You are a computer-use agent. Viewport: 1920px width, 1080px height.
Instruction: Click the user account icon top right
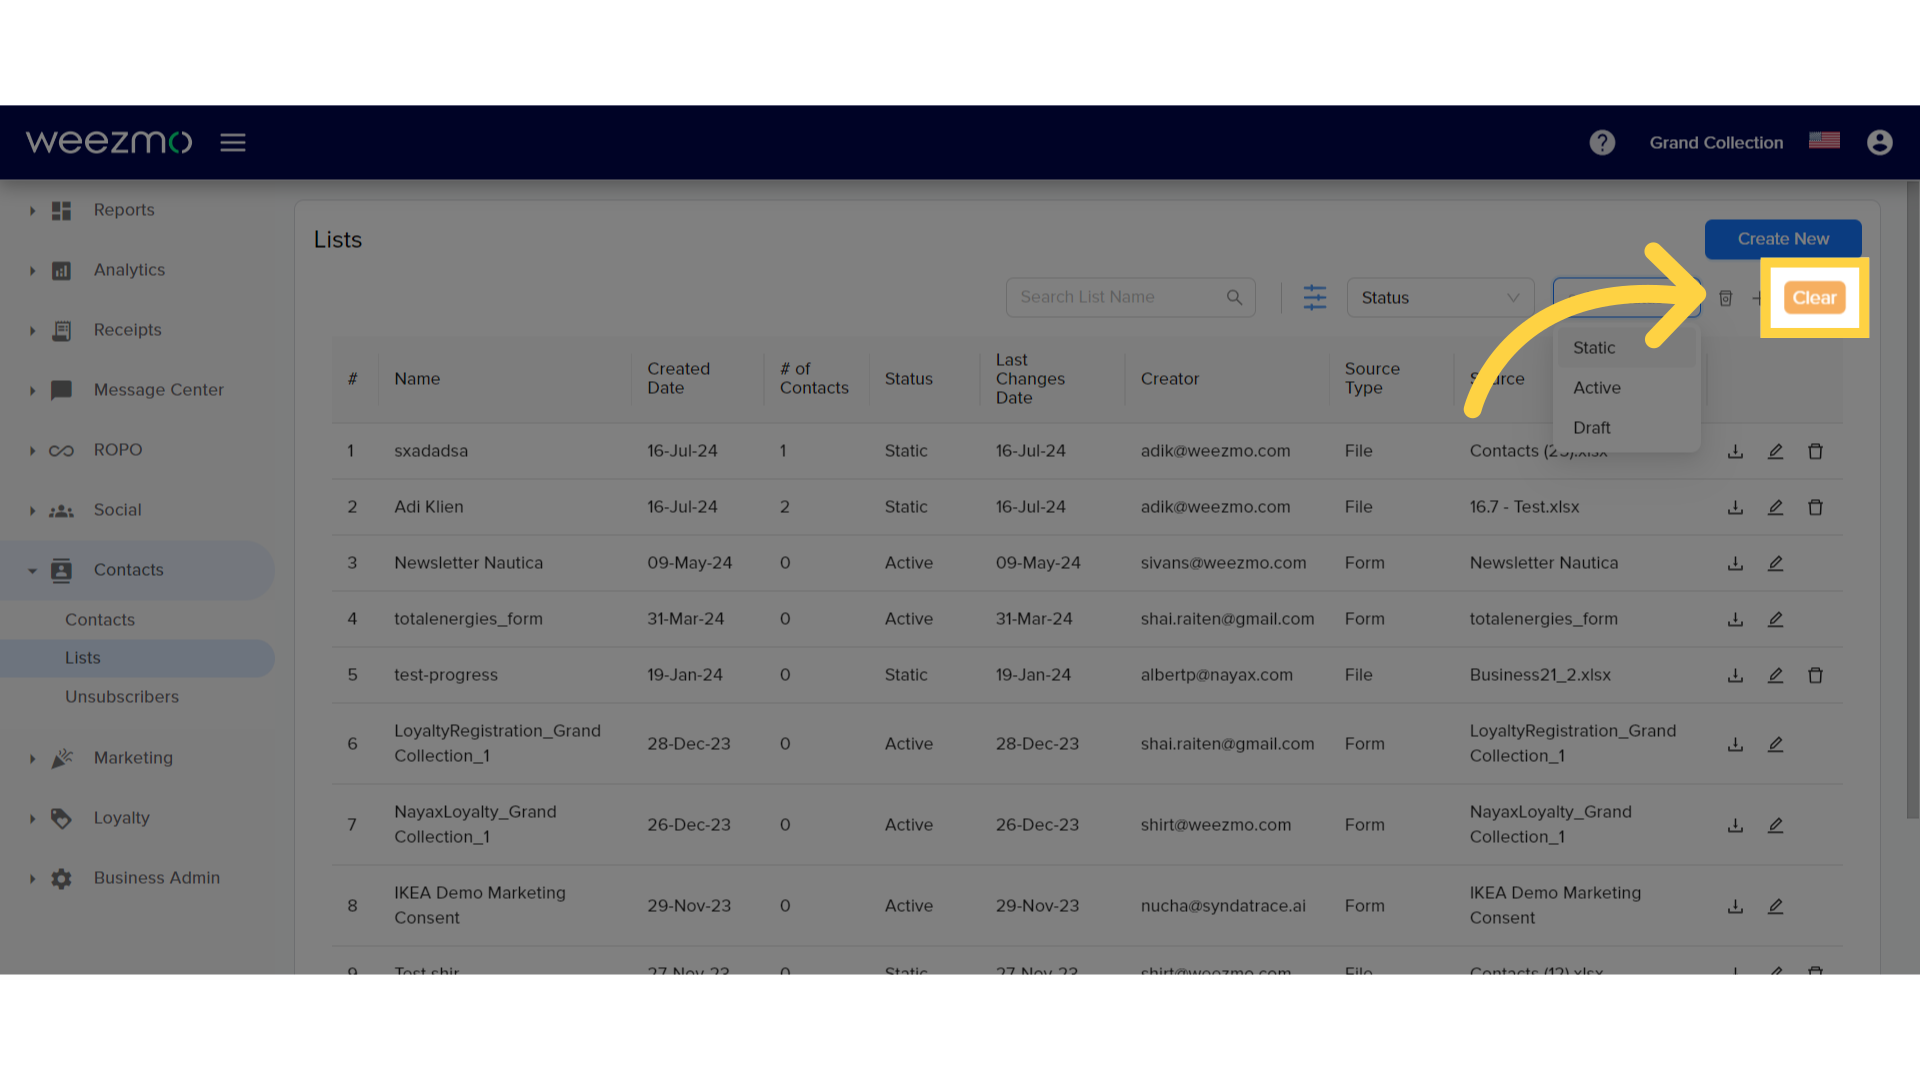point(1879,142)
